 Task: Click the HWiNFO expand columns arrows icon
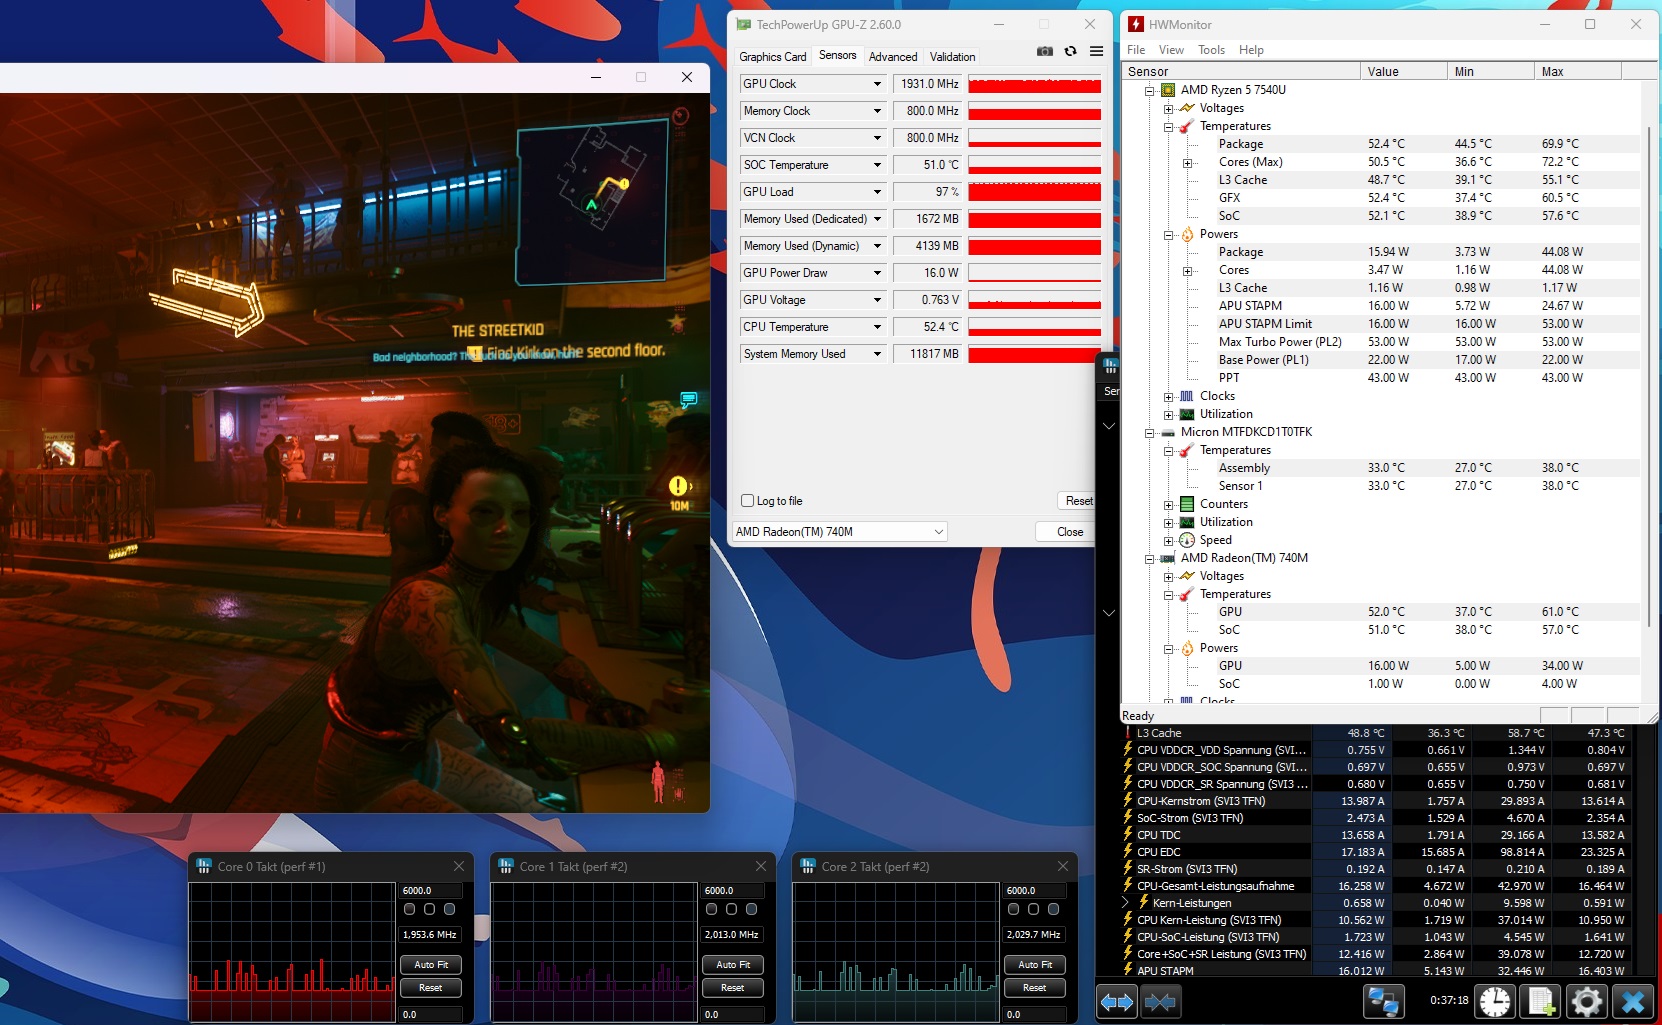1117,1002
